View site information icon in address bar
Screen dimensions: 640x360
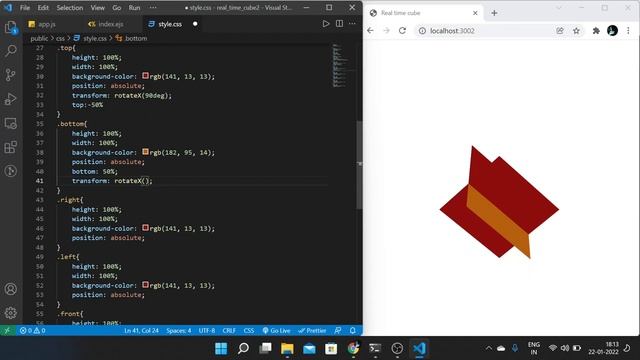422,31
